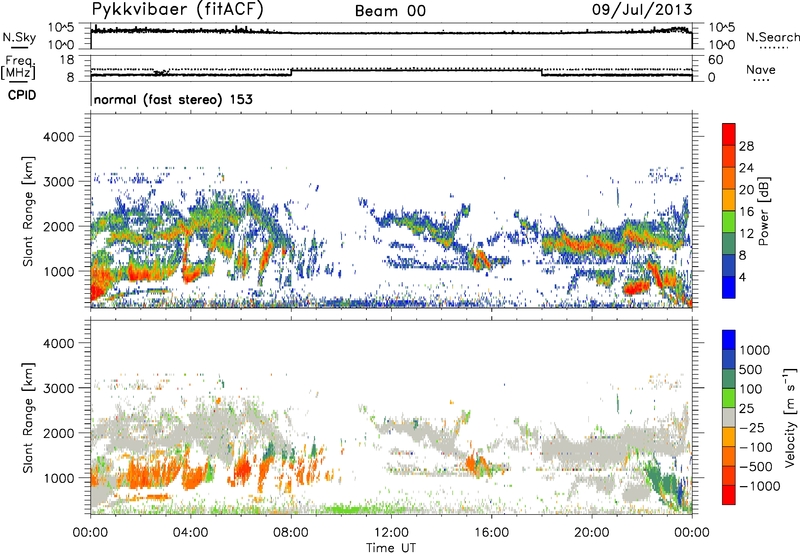Pick the gray segment of Velocity color bar
The width and height of the screenshot is (800, 554).
point(729,417)
